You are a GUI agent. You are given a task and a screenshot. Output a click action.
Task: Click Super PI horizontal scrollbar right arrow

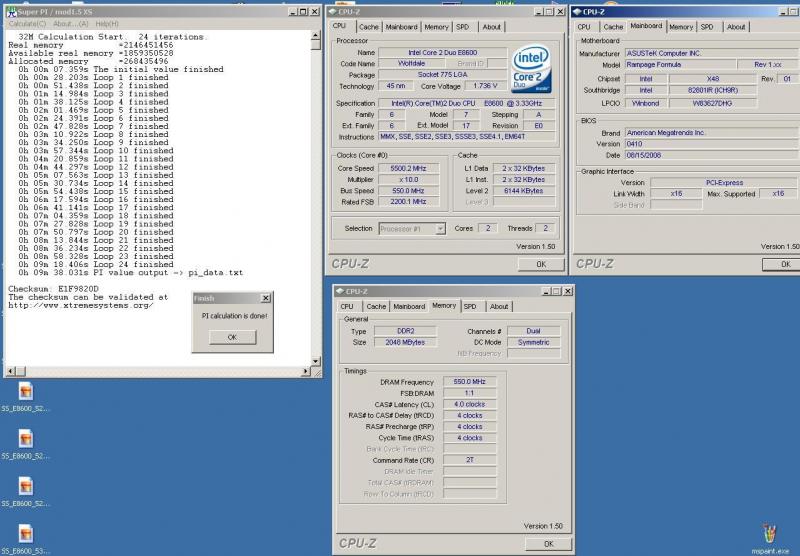coord(306,371)
